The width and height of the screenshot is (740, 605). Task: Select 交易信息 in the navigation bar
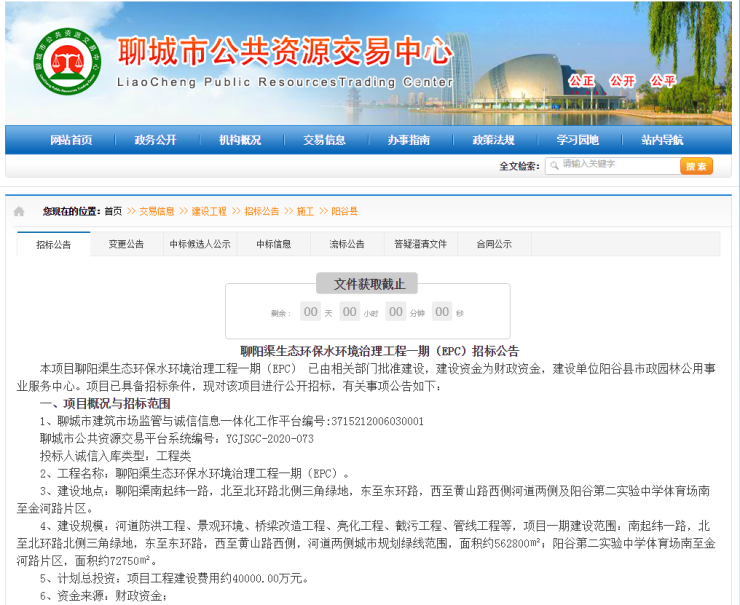click(x=324, y=140)
